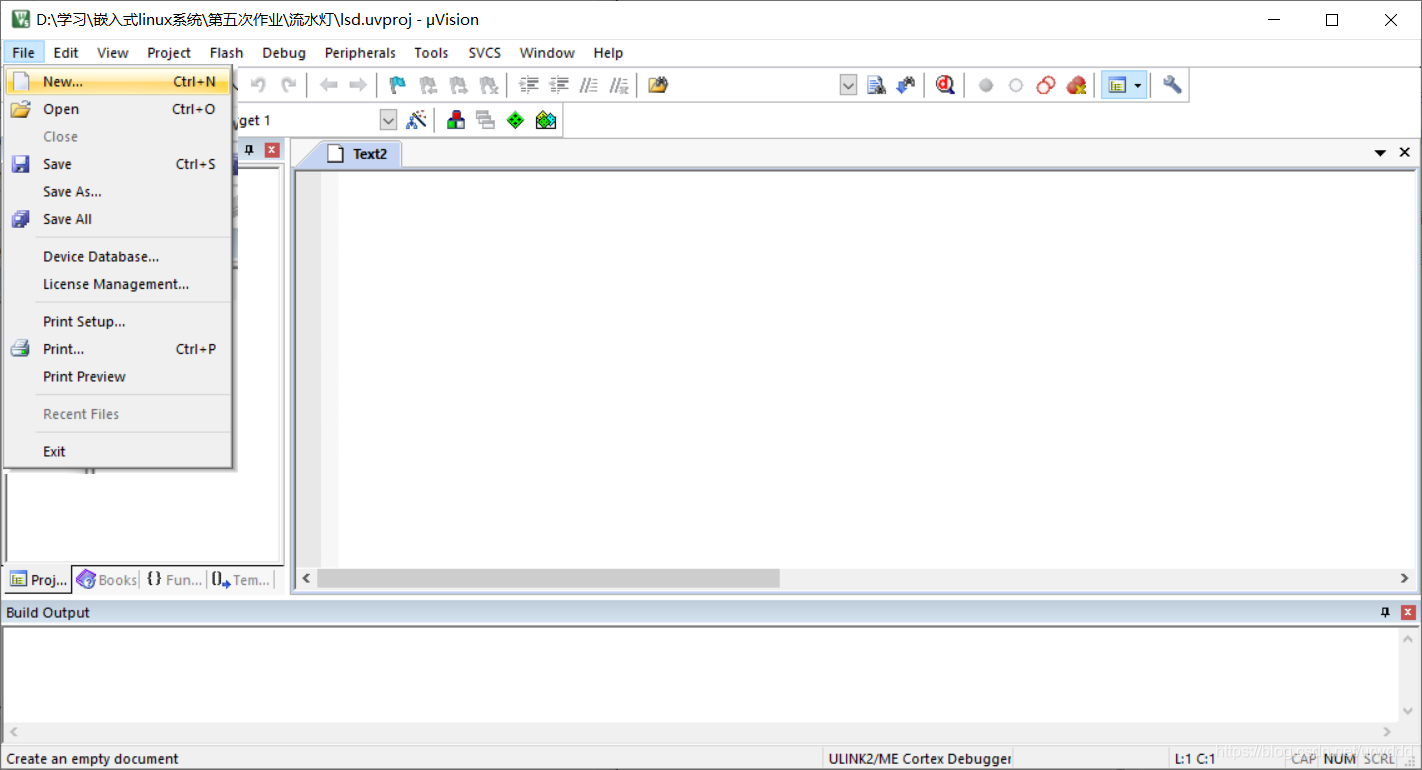Viewport: 1422px width, 770px height.
Task: Expand the window layout button's dropdown arrow
Action: pyautogui.click(x=1138, y=85)
